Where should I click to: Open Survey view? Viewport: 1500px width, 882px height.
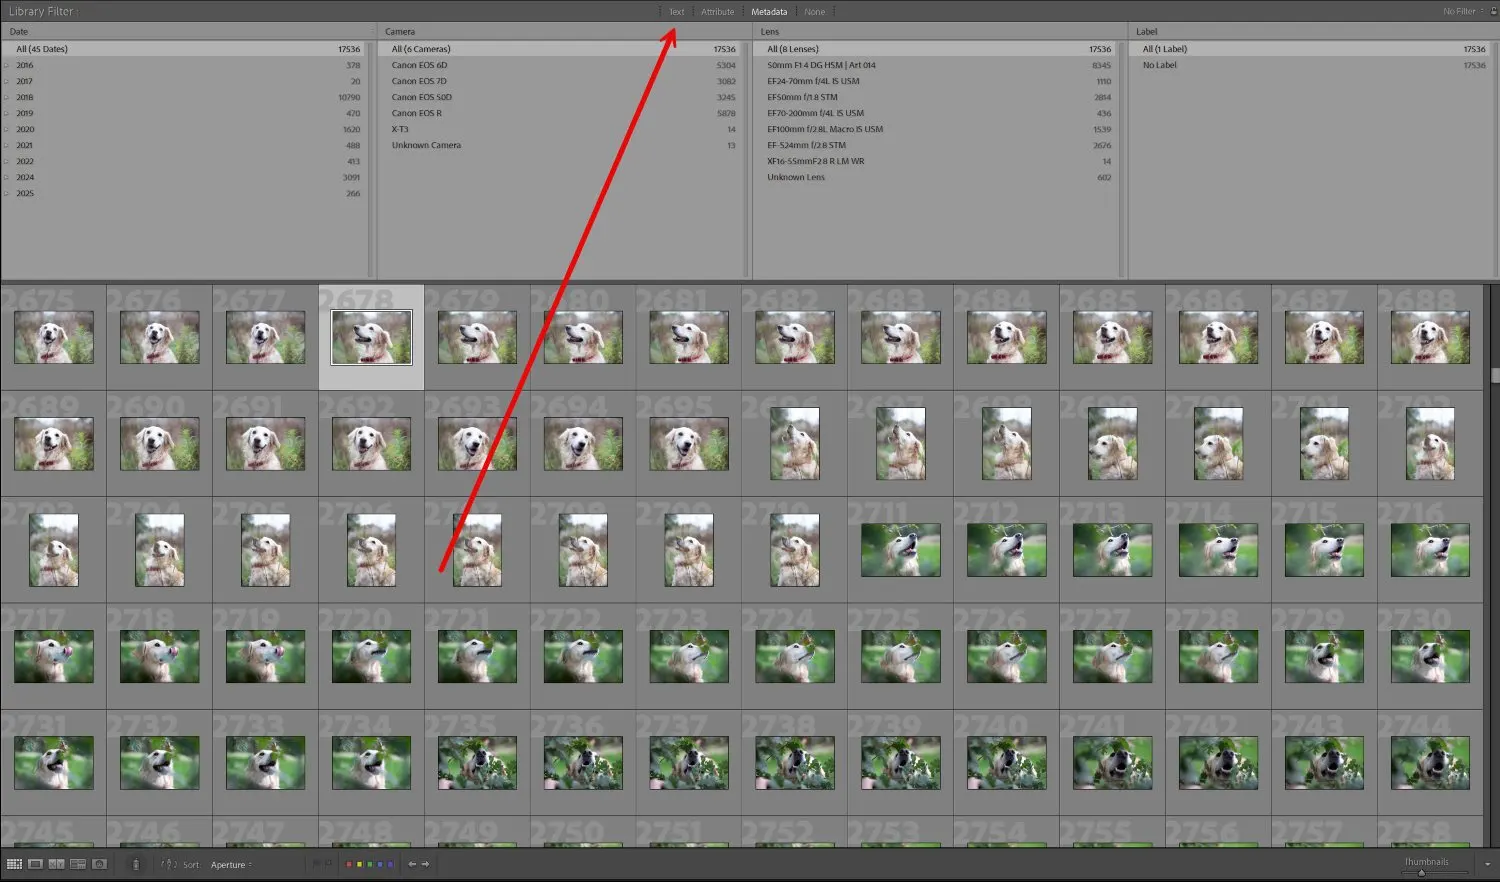[78, 863]
